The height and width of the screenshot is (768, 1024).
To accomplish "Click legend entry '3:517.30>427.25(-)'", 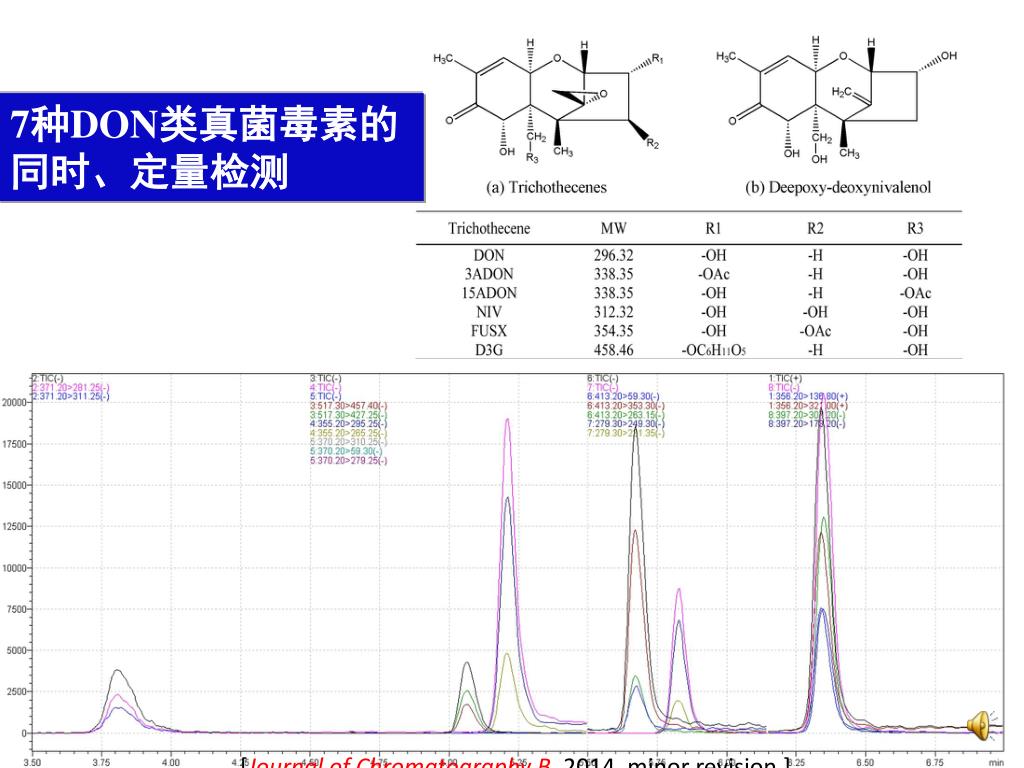I will tap(349, 415).
